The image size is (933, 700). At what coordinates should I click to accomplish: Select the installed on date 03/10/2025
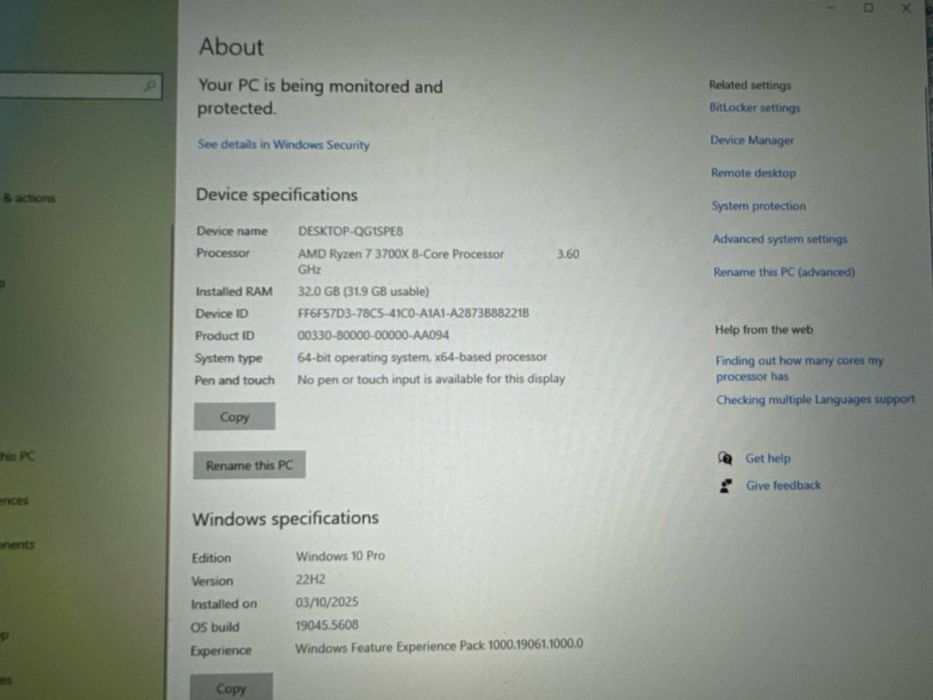(x=327, y=602)
